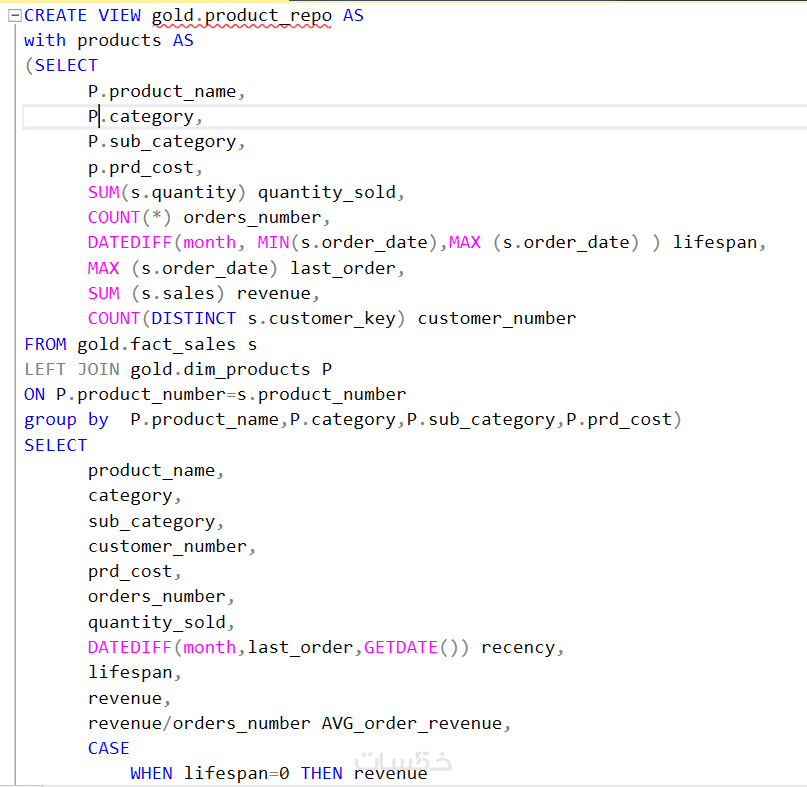
Task: Click the lifespan alias after DATEDIFF
Action: click(x=715, y=242)
